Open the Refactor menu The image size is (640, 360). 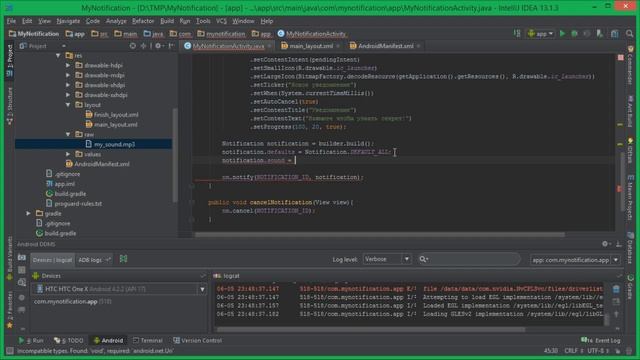(x=143, y=21)
